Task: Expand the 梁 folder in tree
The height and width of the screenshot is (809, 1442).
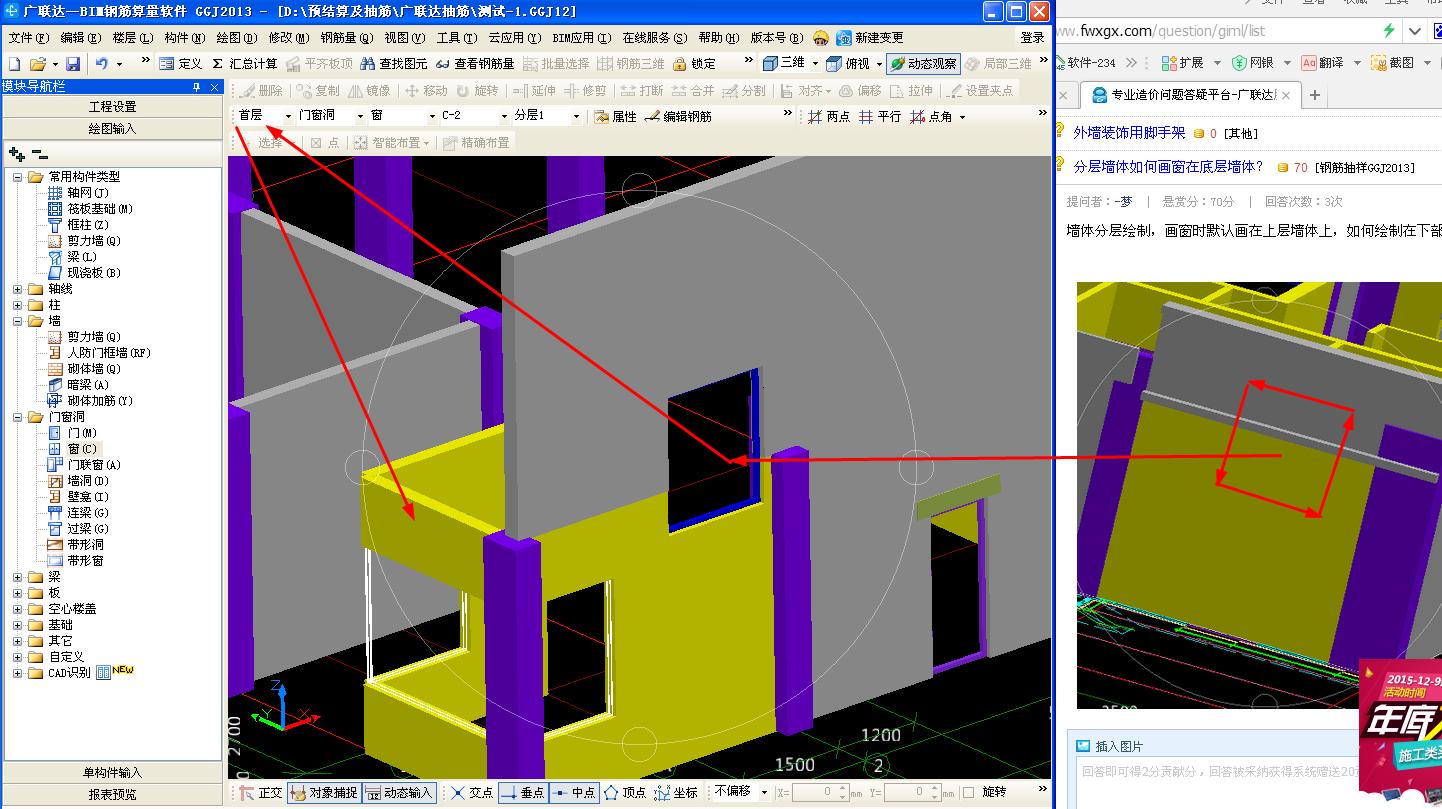Action: click(x=18, y=577)
